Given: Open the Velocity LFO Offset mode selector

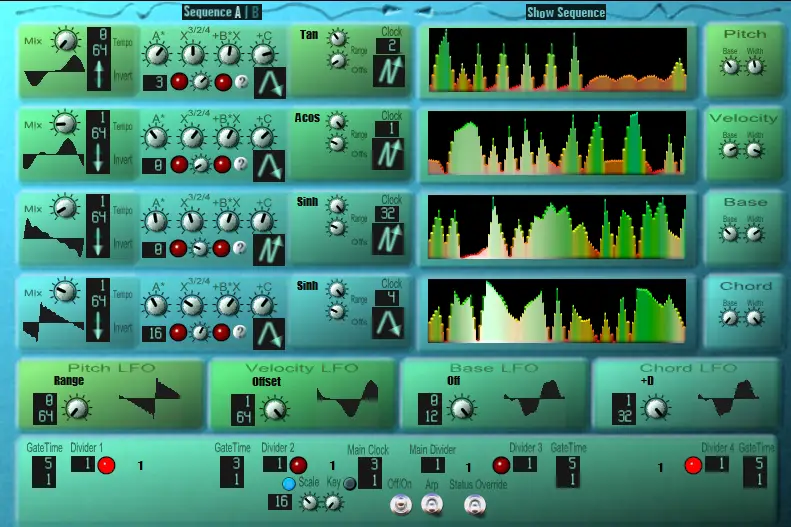Looking at the screenshot, I should click(x=266, y=381).
